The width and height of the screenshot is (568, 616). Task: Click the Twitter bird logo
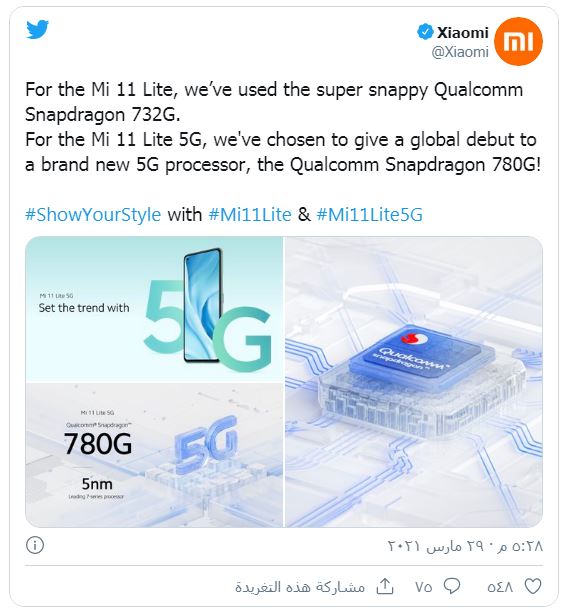click(37, 29)
